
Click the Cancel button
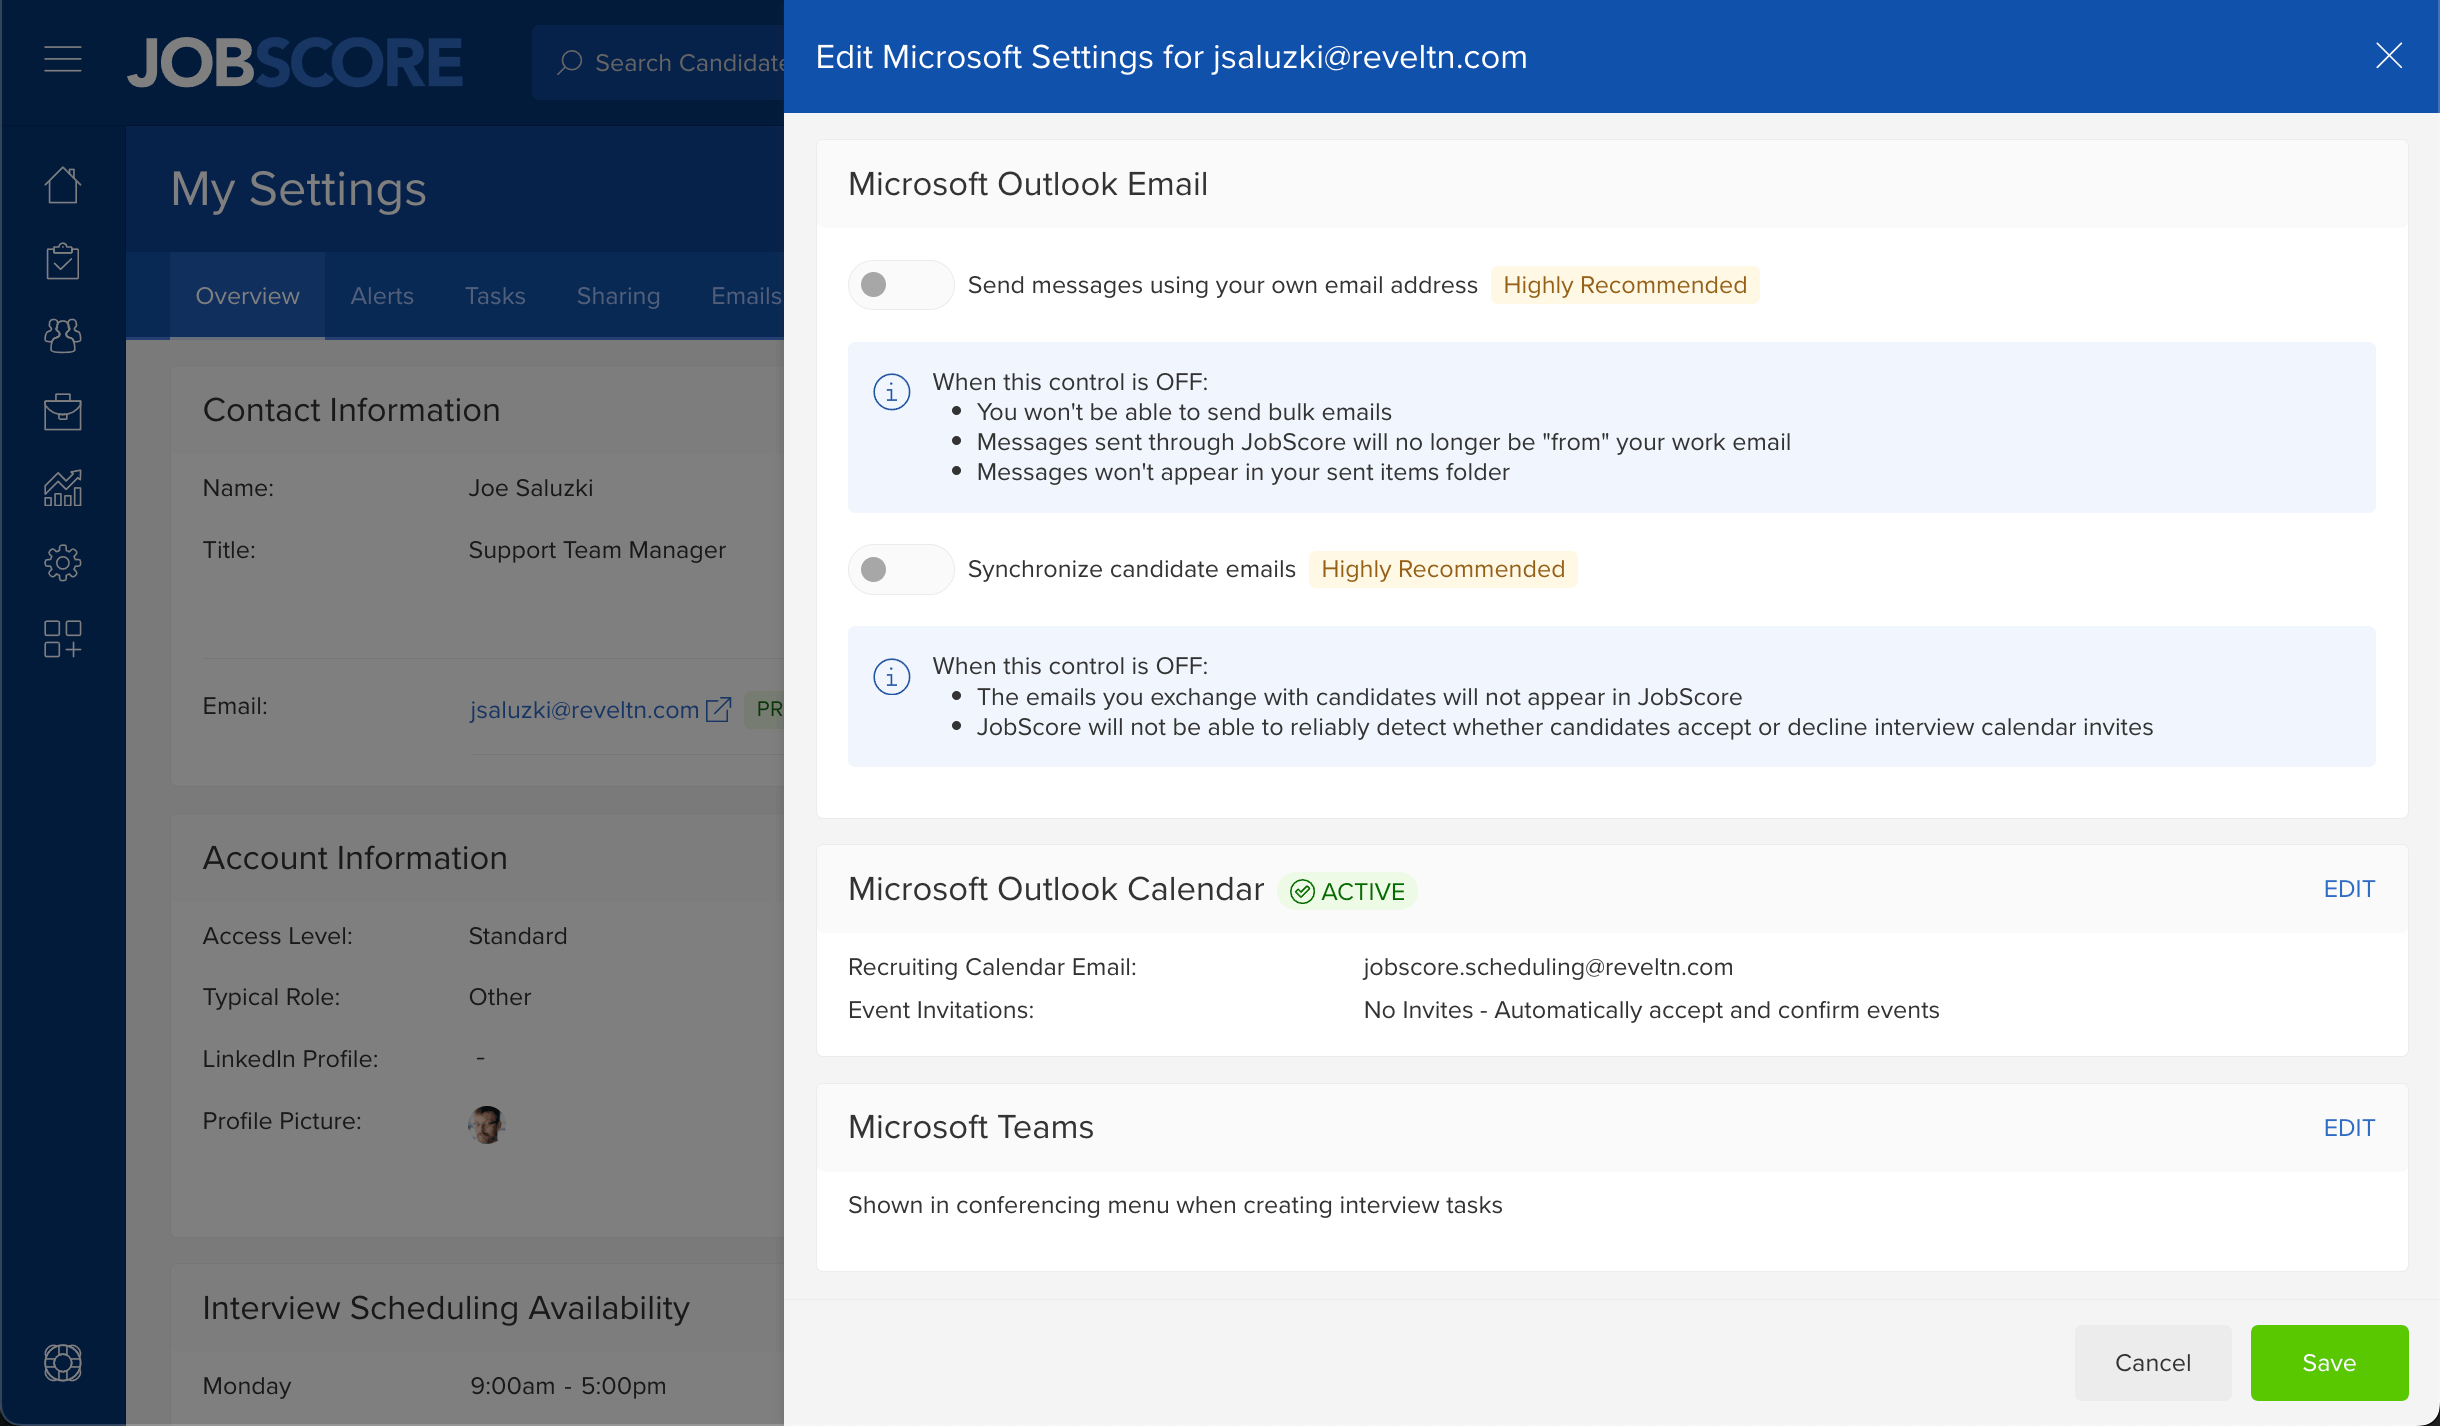click(2153, 1363)
